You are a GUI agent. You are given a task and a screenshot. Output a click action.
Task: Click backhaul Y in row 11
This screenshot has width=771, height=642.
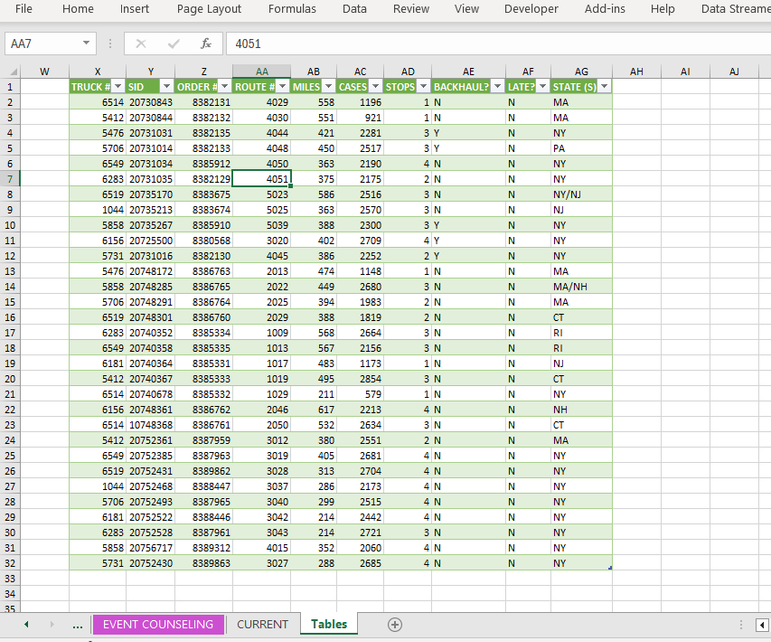[x=468, y=240]
